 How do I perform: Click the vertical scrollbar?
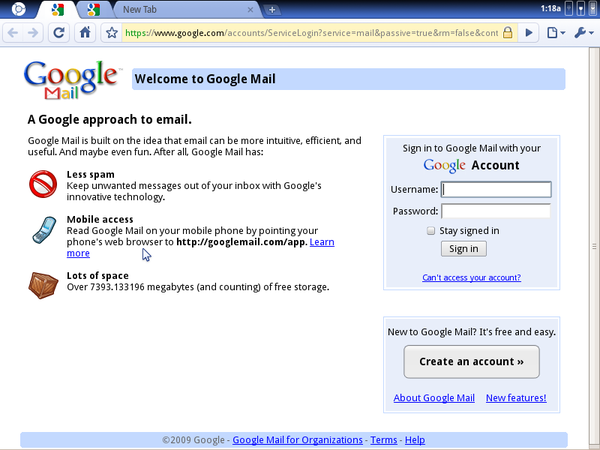(594, 247)
